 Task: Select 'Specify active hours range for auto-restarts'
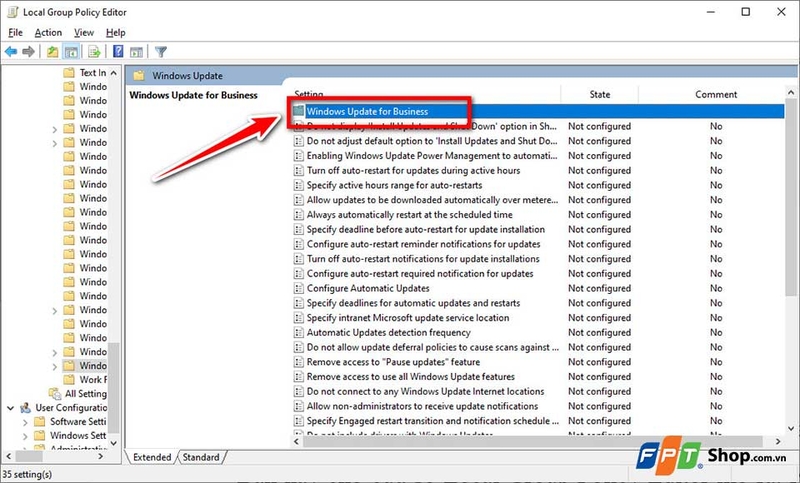click(394, 185)
